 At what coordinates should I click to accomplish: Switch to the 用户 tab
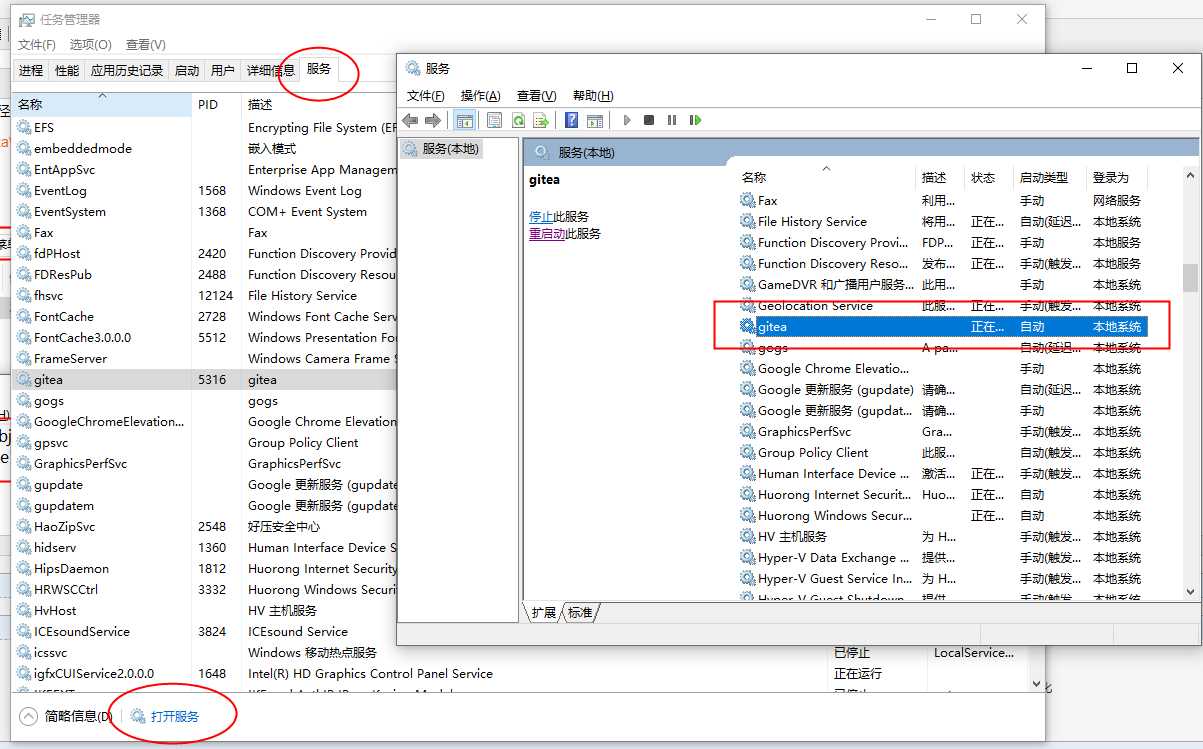coord(223,70)
